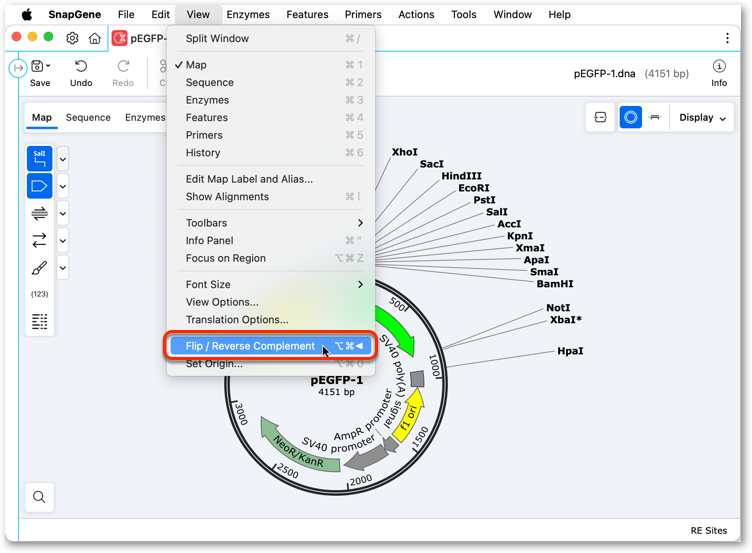Toggle the translations arrows button
The height and width of the screenshot is (553, 752).
39,240
